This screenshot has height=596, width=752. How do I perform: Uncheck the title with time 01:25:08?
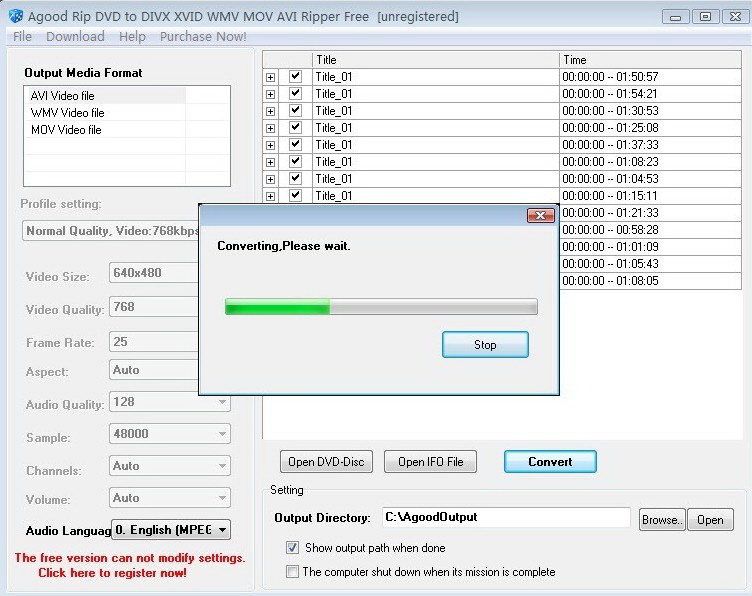(295, 127)
